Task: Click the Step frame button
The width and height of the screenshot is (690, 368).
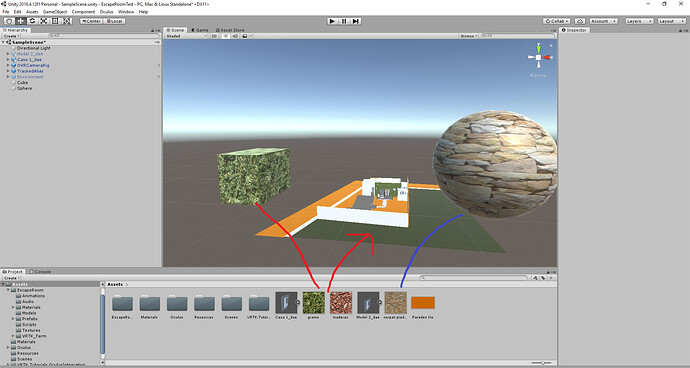Action: (356, 21)
